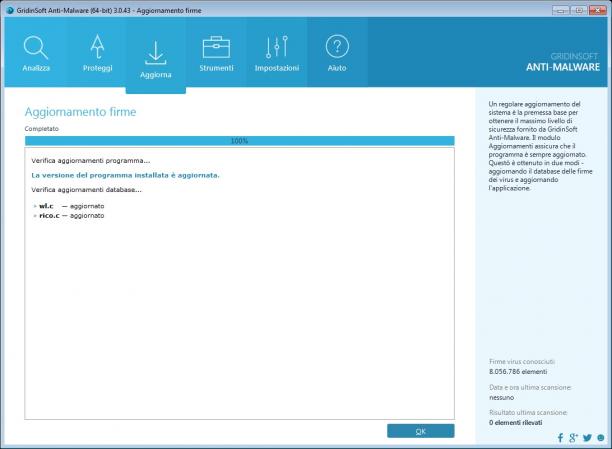
Task: Confirm with the OK button
Action: pos(421,431)
